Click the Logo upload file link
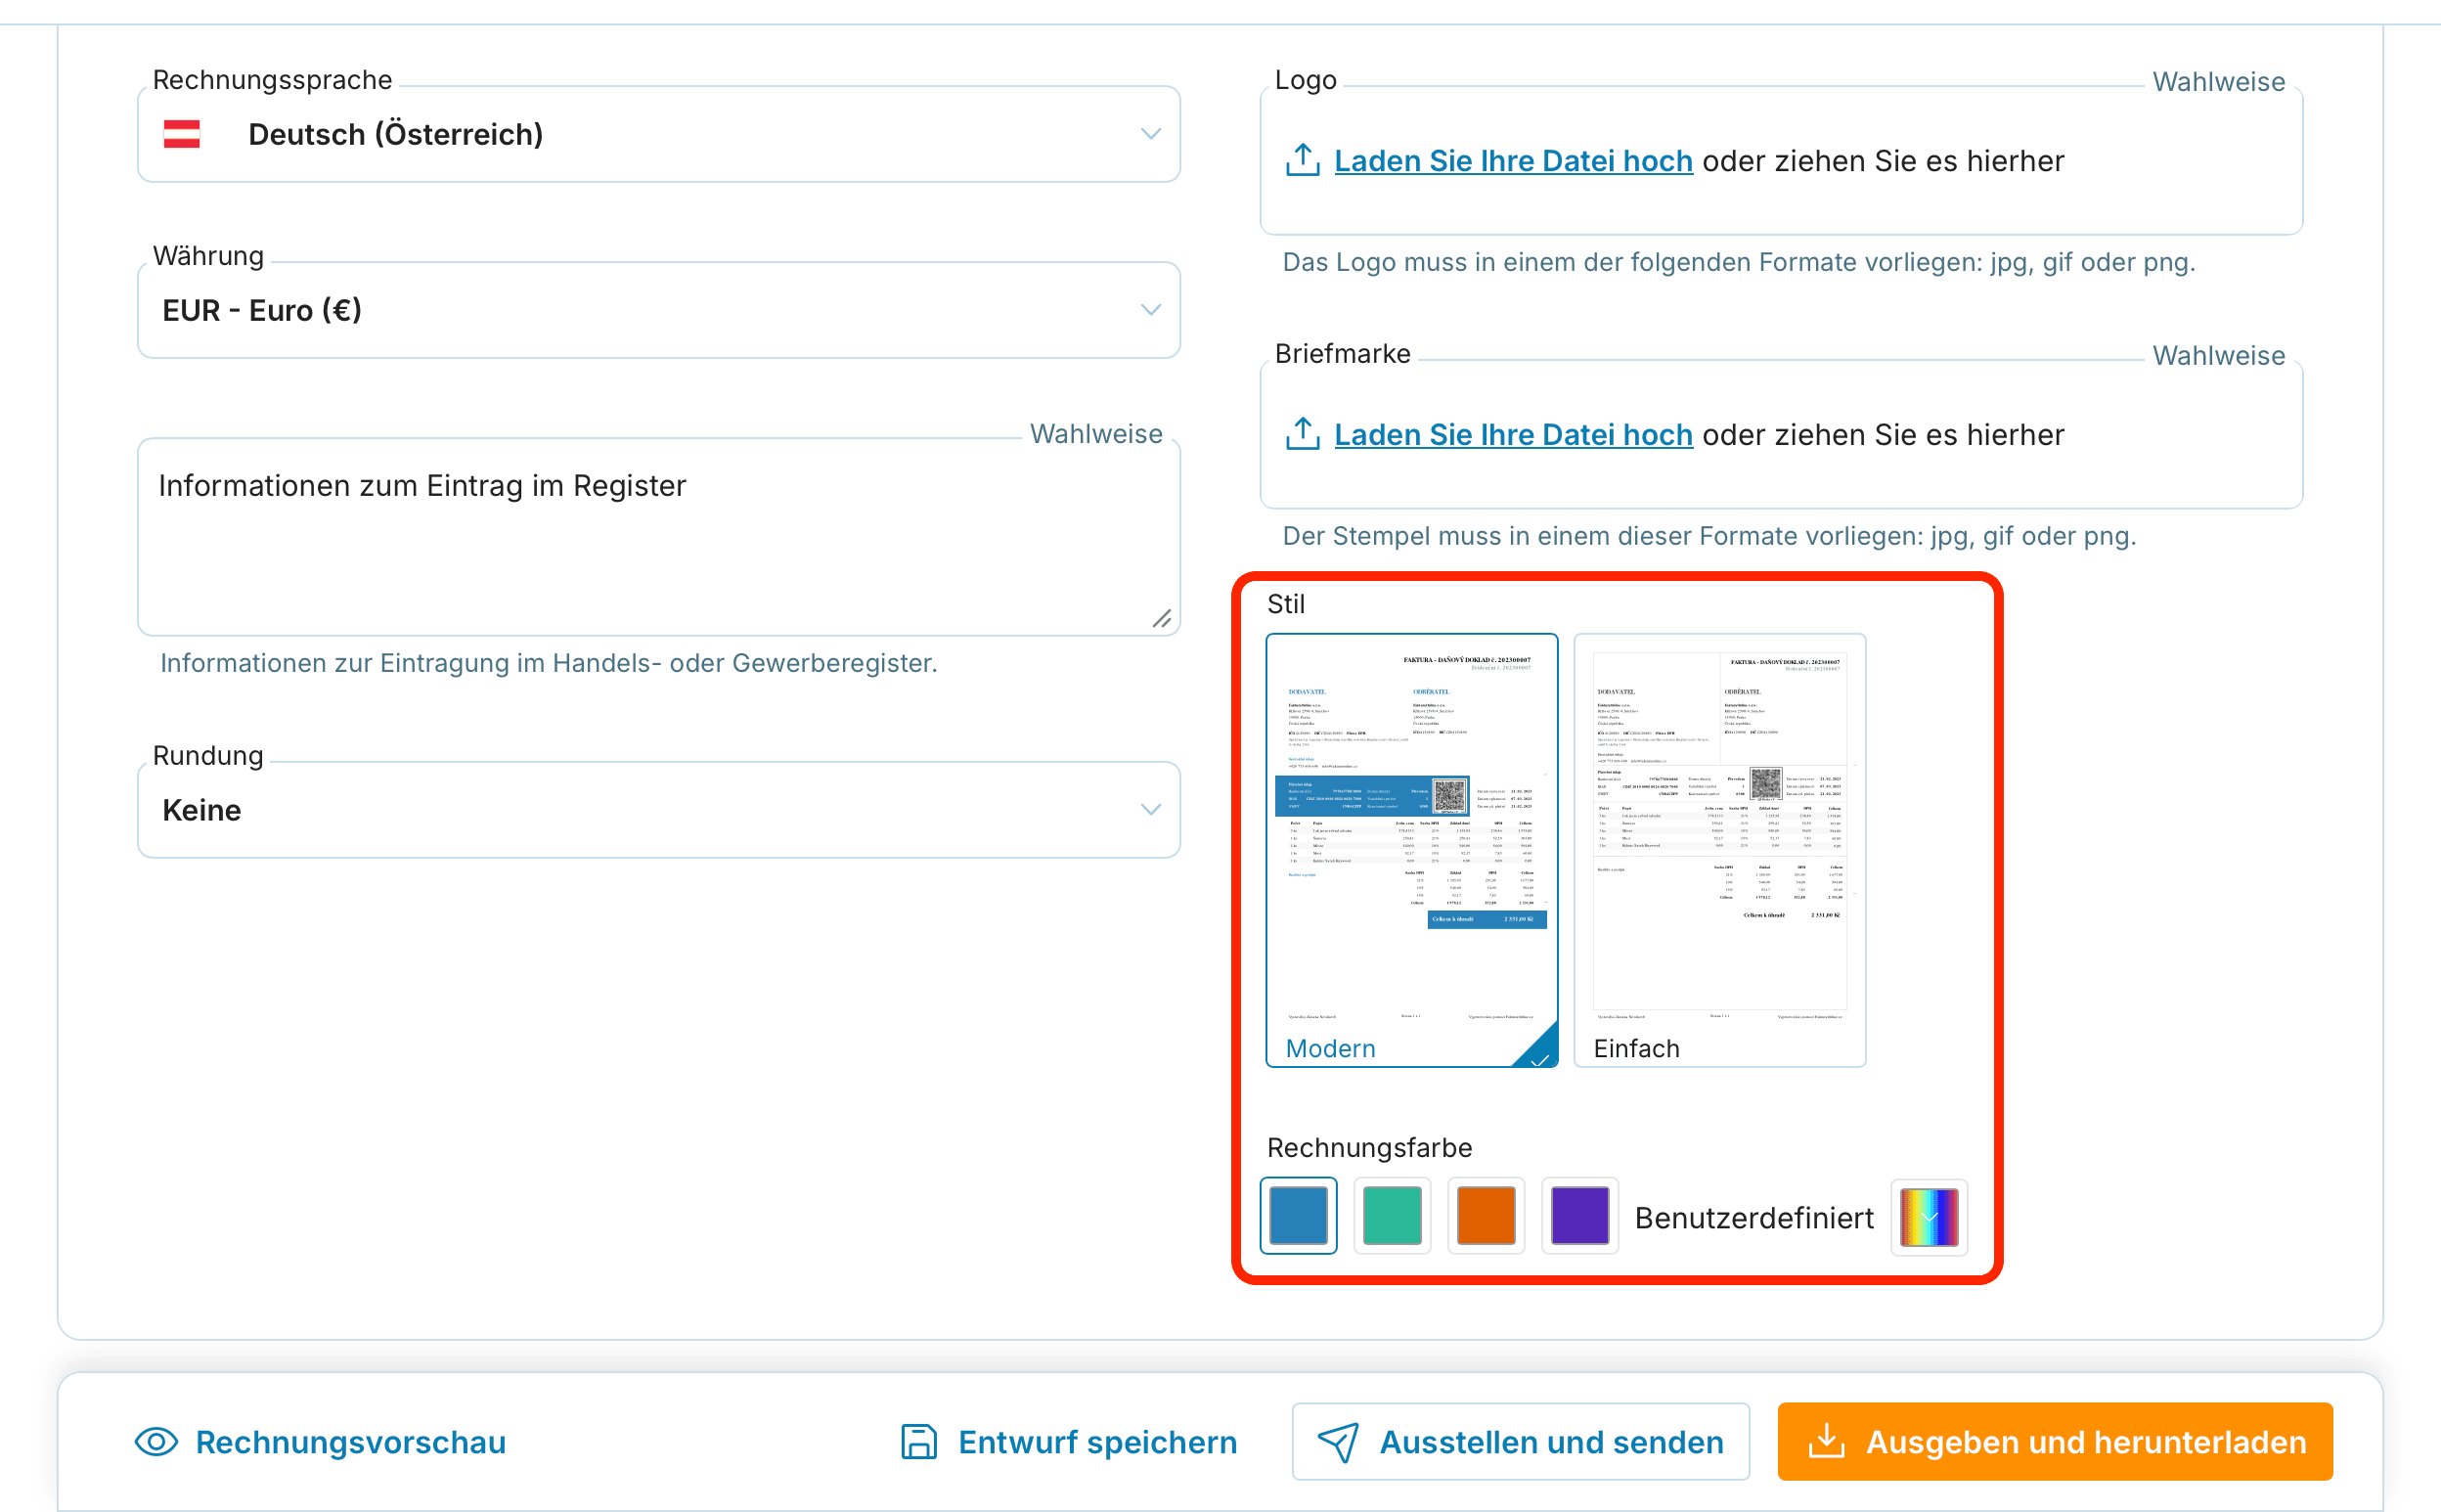The height and width of the screenshot is (1512, 2441). click(x=1513, y=161)
